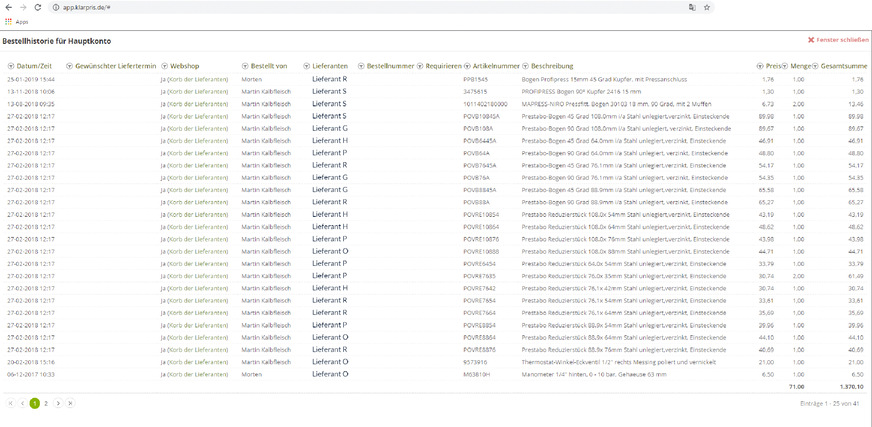The image size is (872, 427).
Task: Open the Webshop column filter
Action: 165,66
